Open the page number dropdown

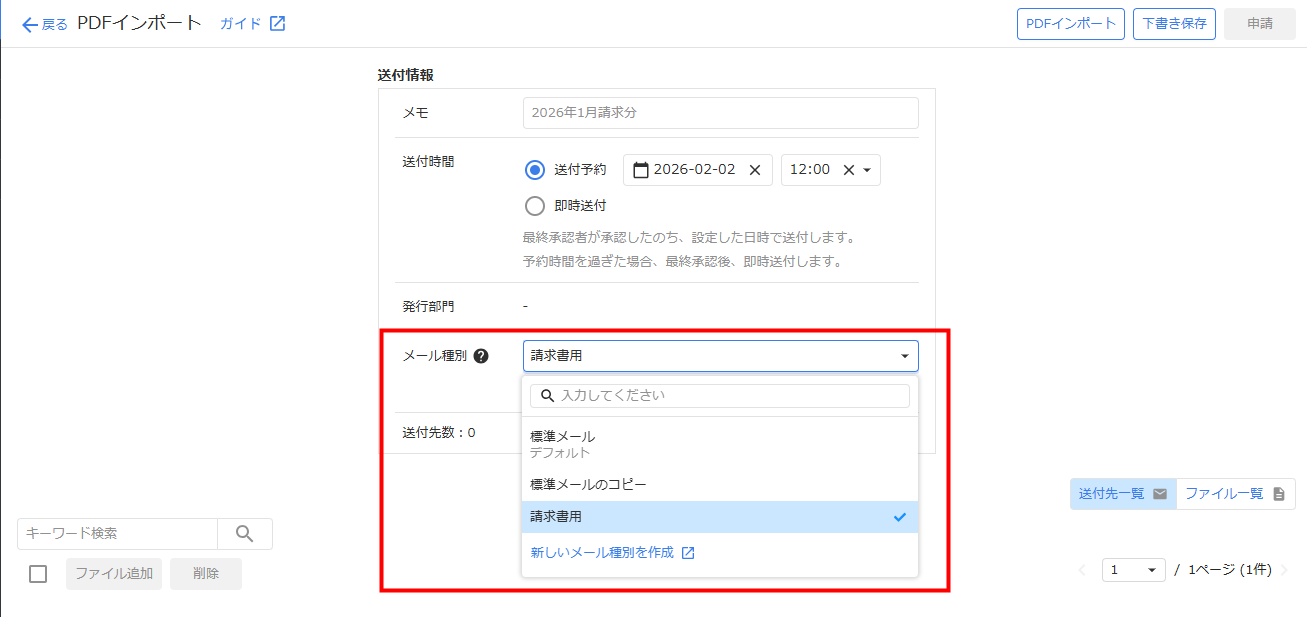tap(1134, 570)
